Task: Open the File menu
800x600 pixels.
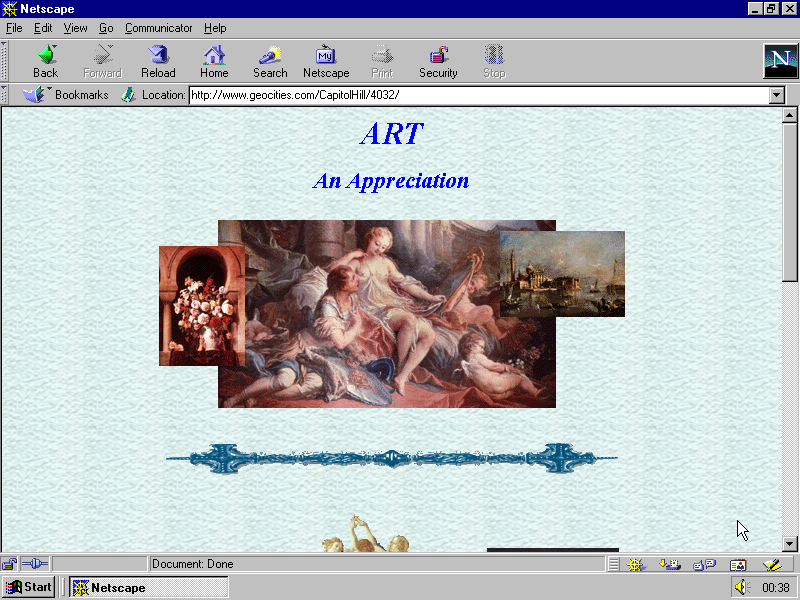Action: [x=14, y=28]
